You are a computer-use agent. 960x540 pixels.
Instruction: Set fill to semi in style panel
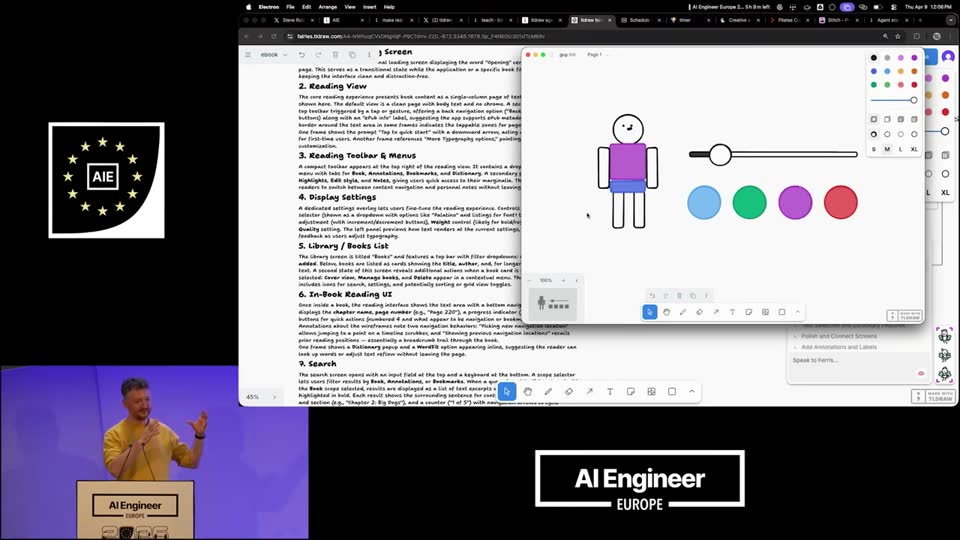[887, 119]
